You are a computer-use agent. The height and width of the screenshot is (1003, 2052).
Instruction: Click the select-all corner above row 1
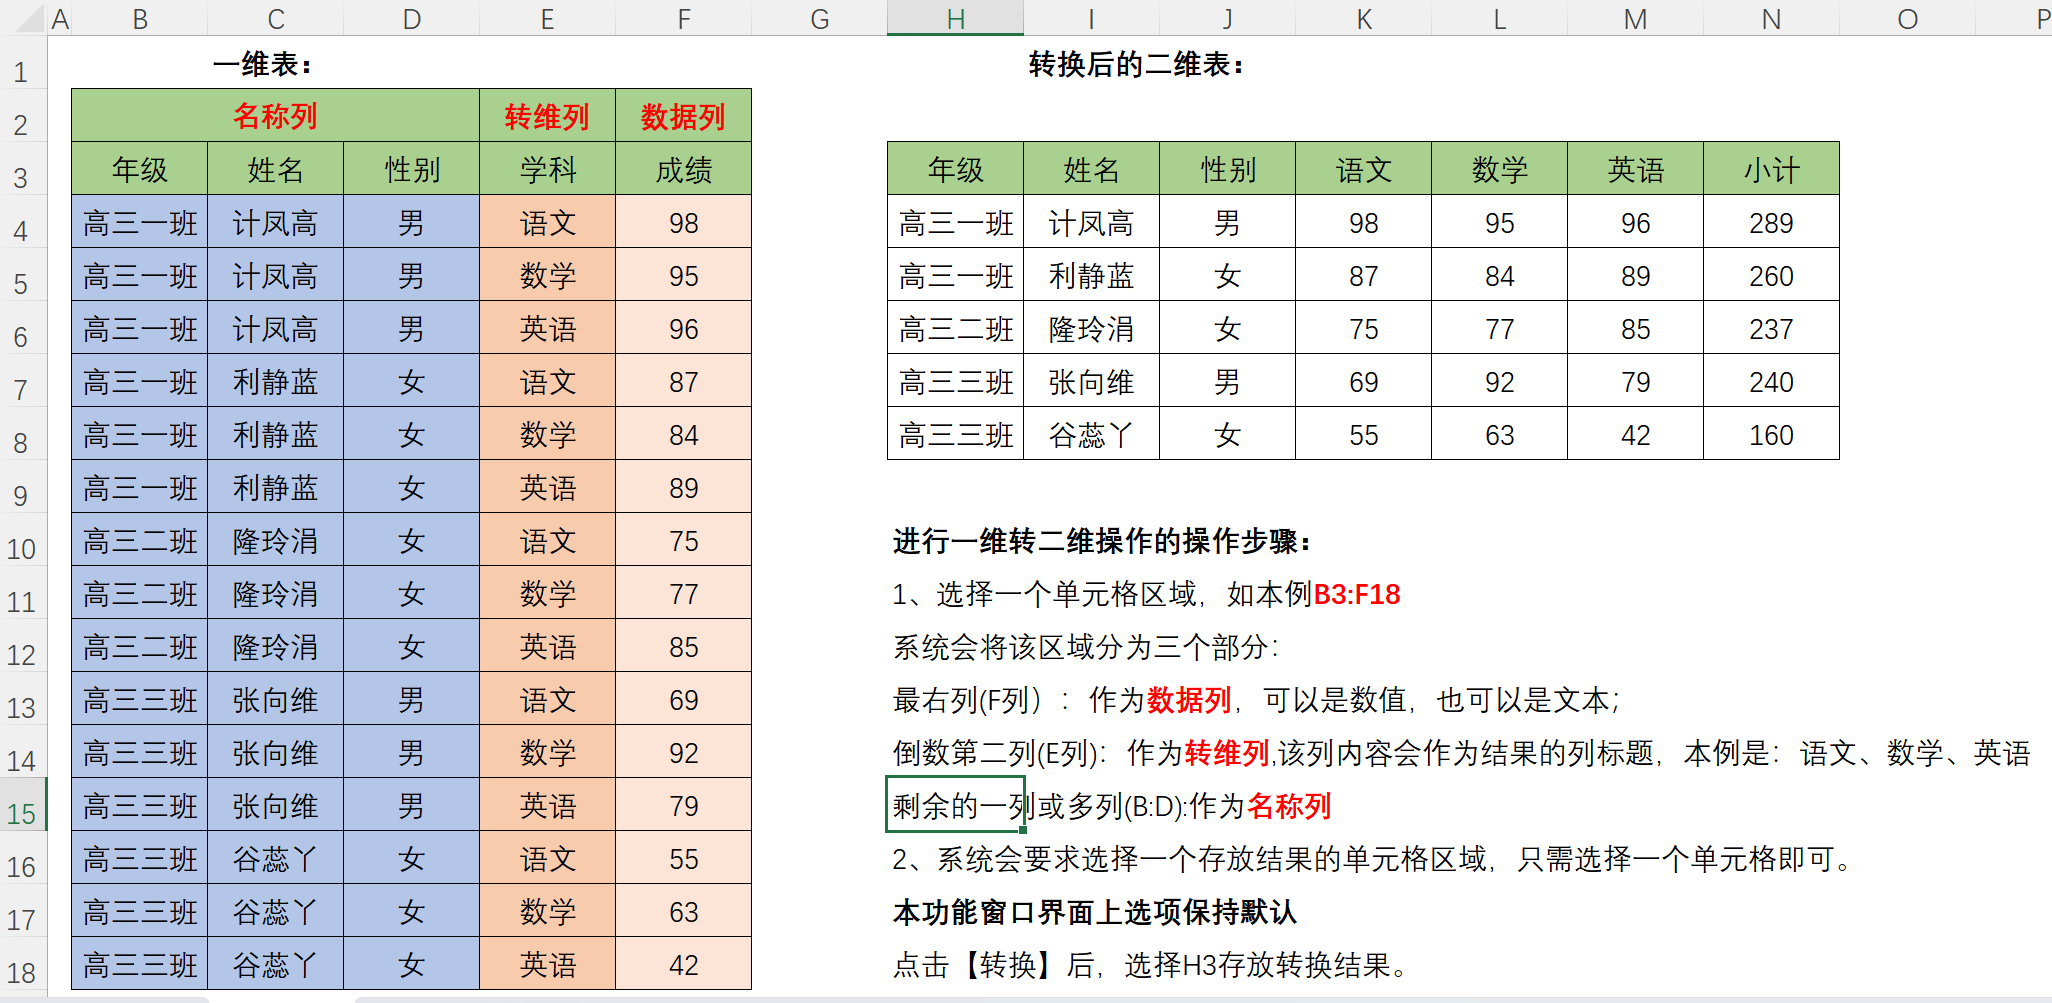click(22, 18)
